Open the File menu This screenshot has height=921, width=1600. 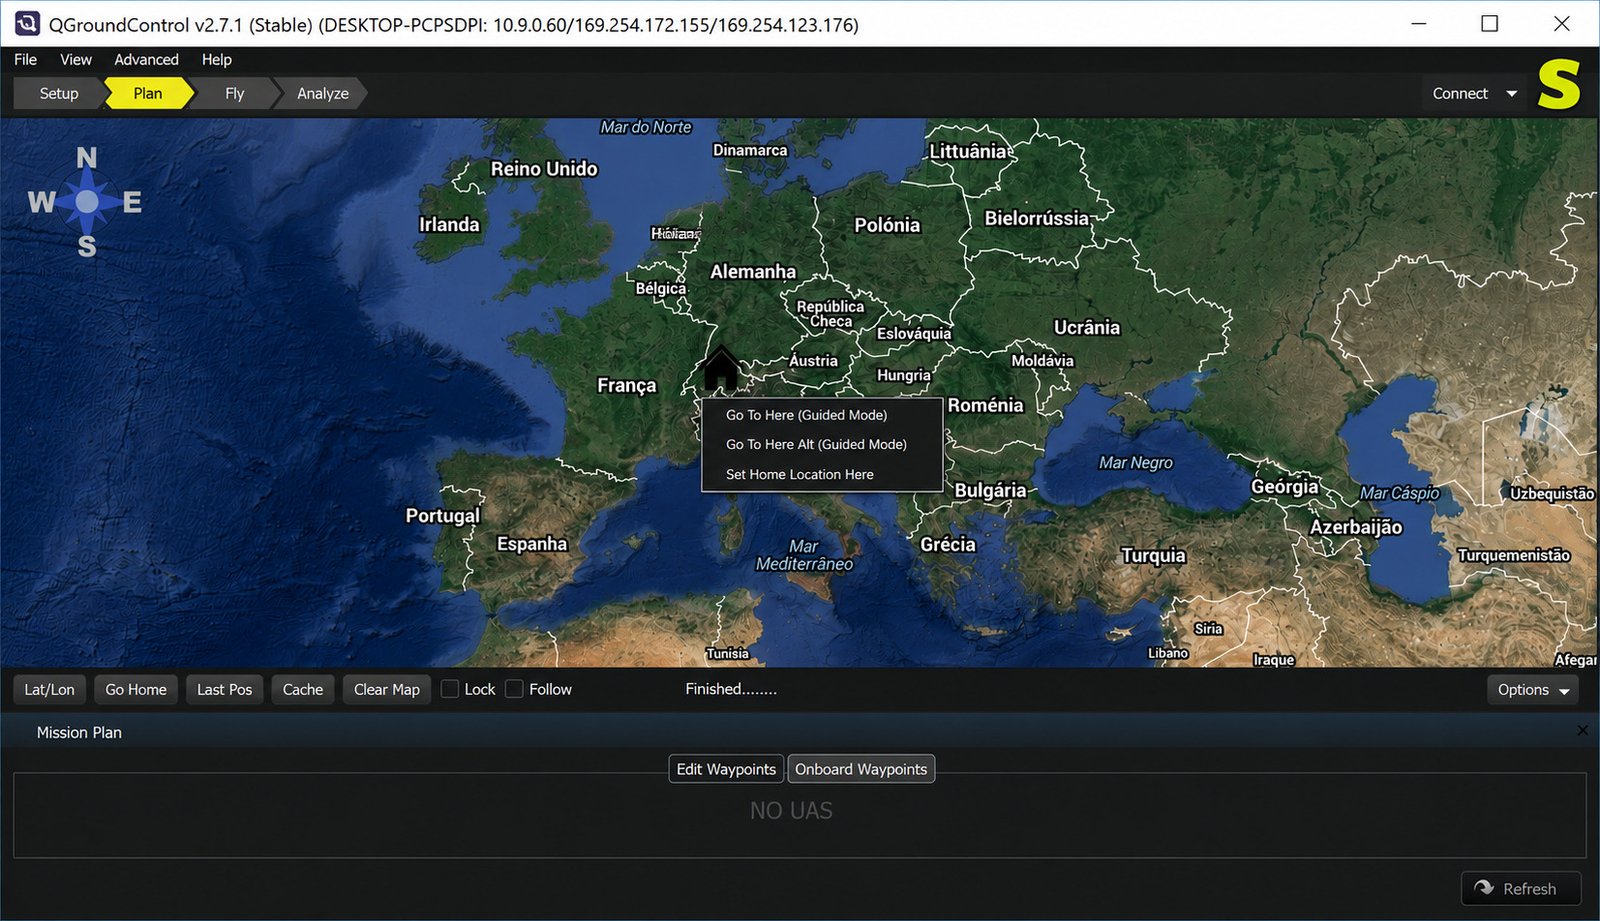(x=25, y=60)
